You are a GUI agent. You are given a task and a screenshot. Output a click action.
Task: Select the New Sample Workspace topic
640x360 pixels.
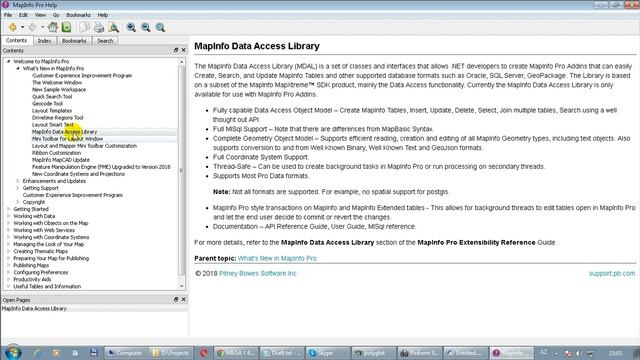[59, 89]
